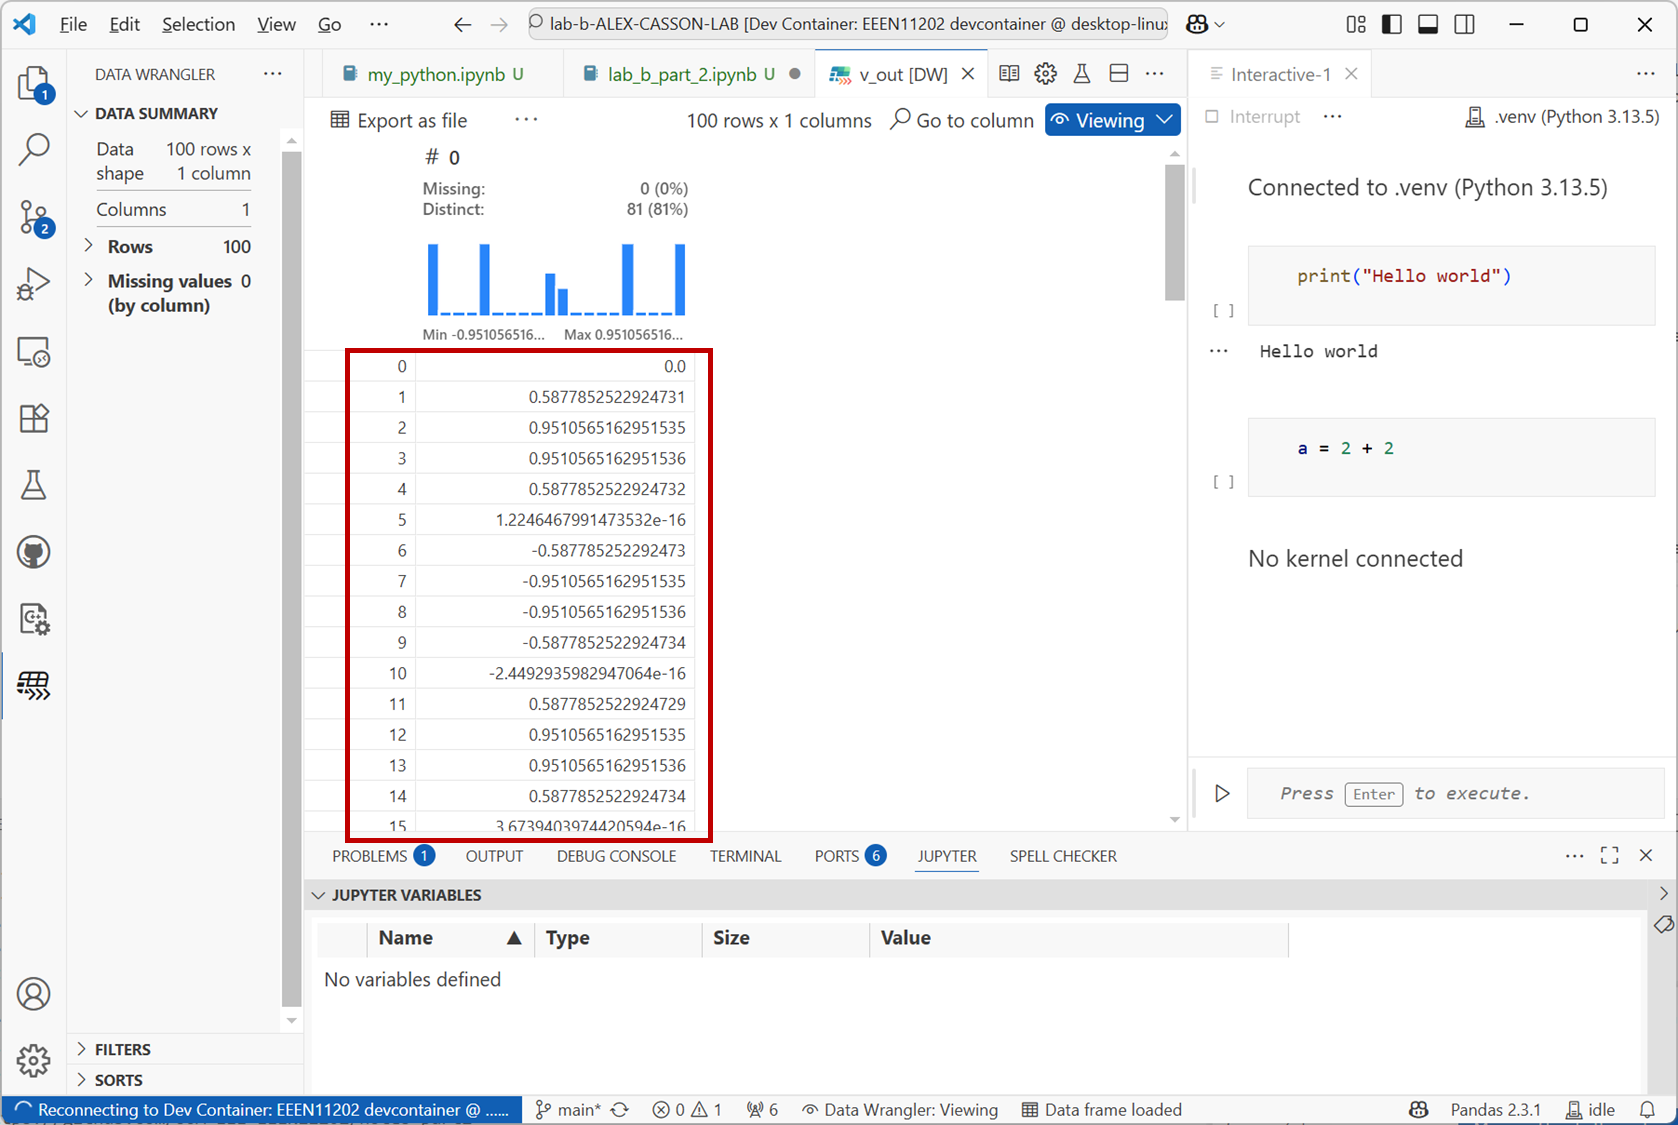Open the Data Wrangler sidebar icon

coord(34,686)
